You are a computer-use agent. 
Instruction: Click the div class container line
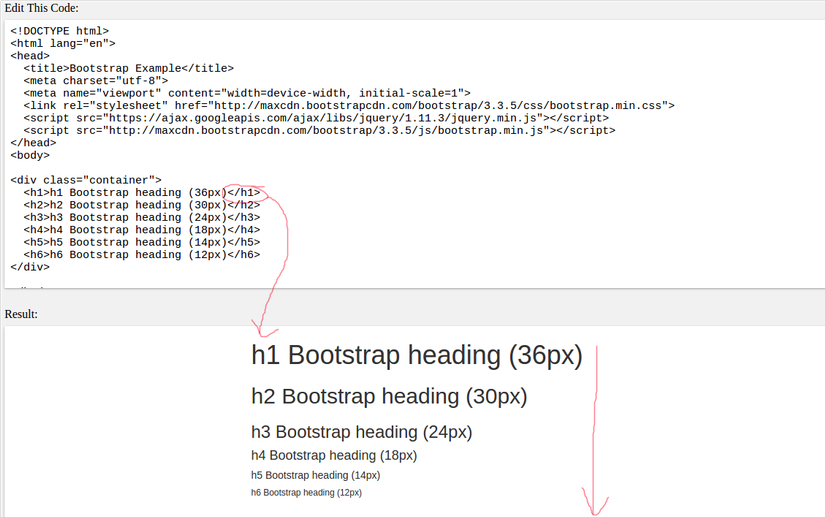point(86,180)
